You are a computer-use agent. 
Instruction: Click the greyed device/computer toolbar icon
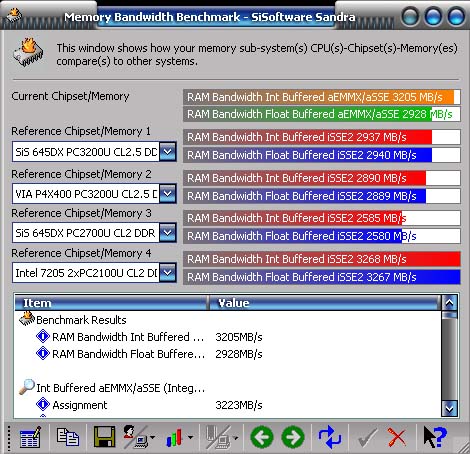pos(218,437)
